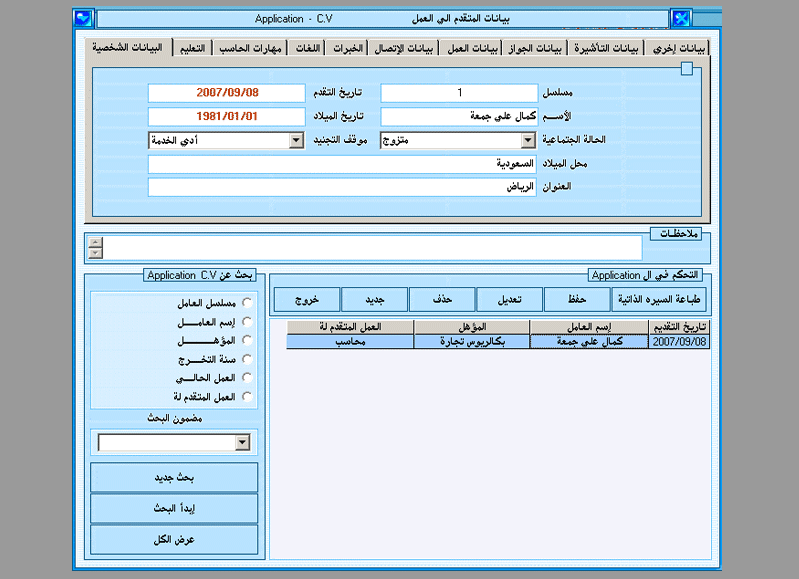Open the بيانات إخري tab
The width and height of the screenshot is (799, 579).
(x=678, y=49)
